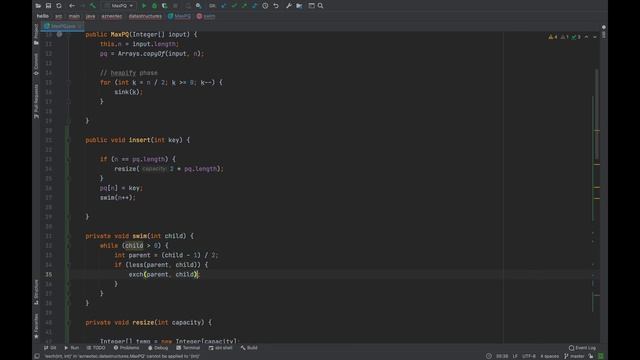Click the 'src' breadcrumb
The image size is (640, 360).
click(59, 16)
